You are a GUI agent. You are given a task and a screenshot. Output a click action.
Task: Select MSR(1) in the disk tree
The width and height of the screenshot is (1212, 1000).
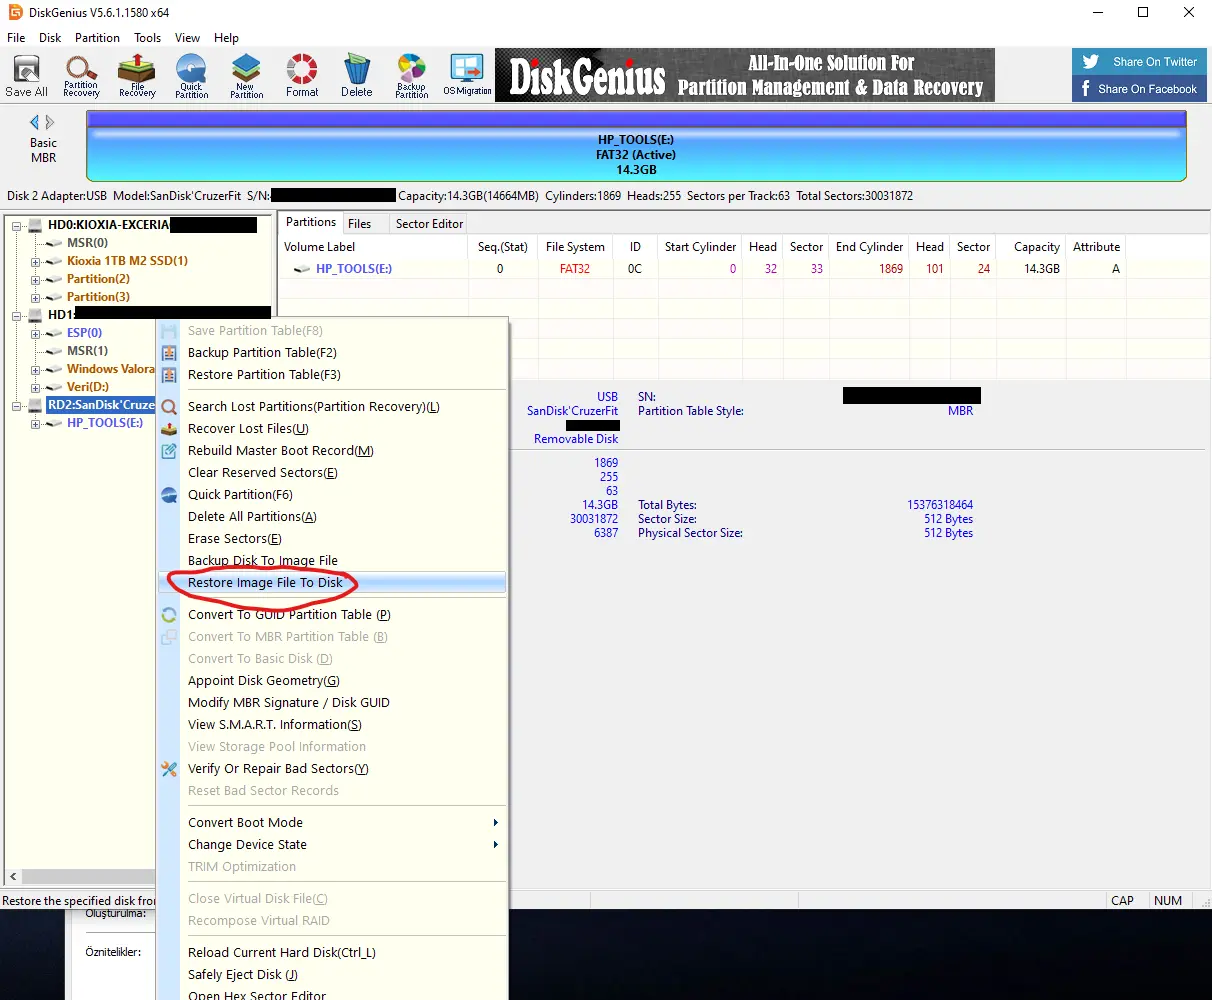pos(87,351)
